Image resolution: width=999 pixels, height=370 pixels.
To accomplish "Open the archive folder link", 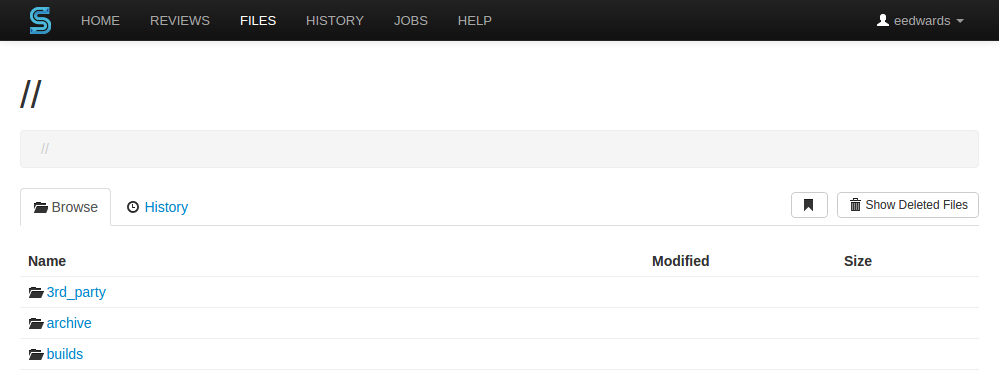I will (69, 323).
